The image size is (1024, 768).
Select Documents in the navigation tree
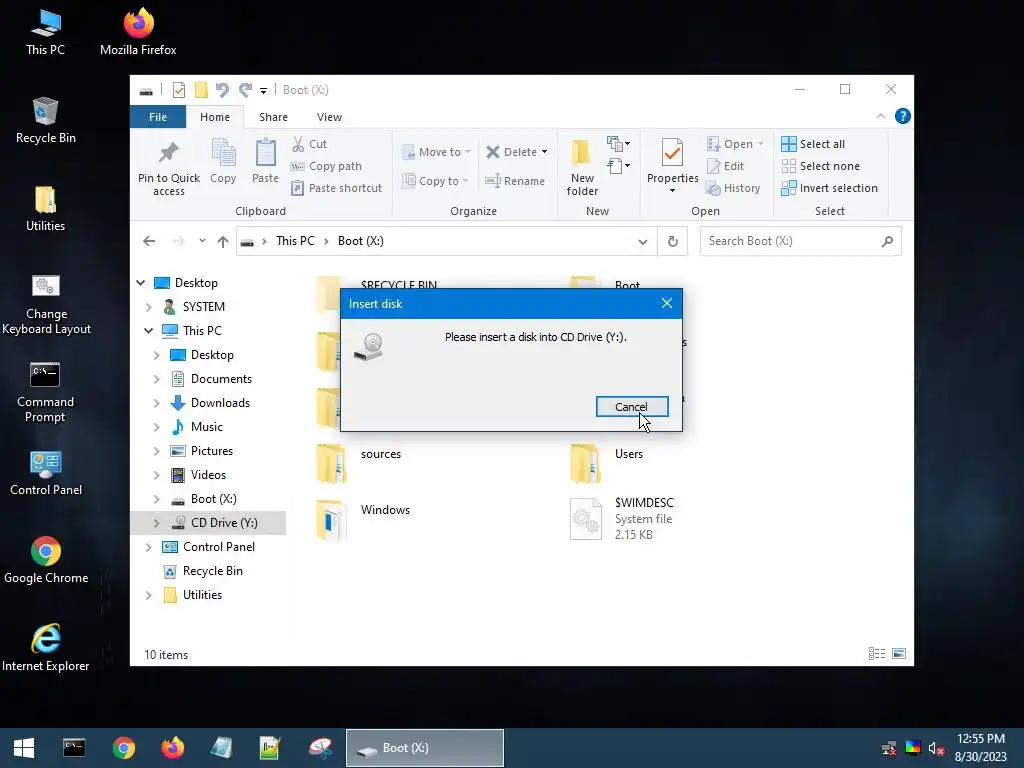(221, 379)
